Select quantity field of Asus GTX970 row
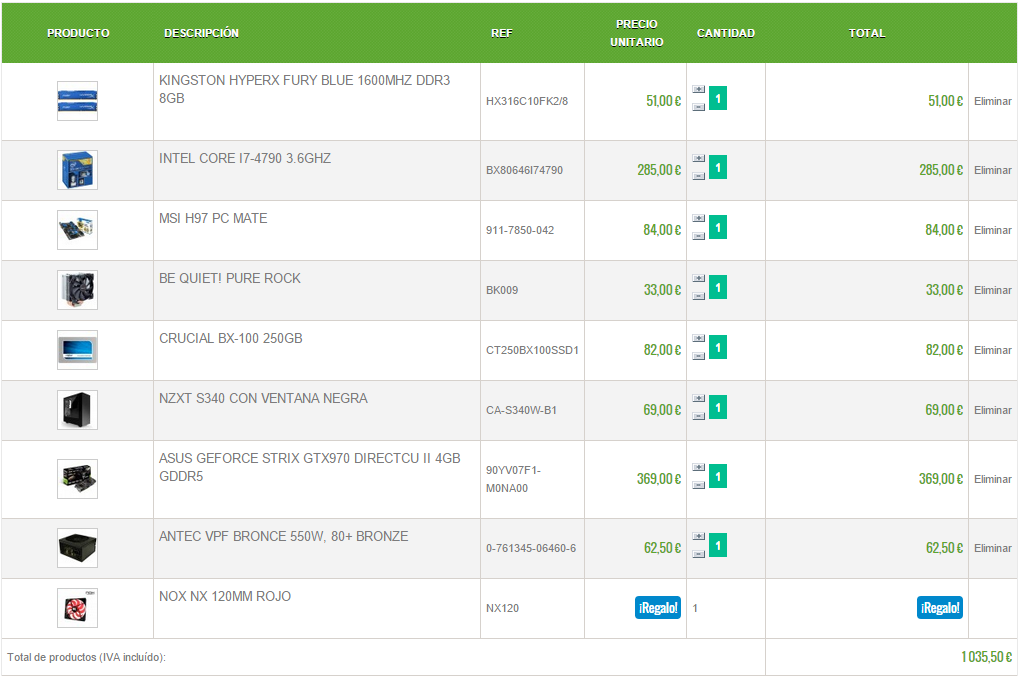Screen dimensions: 1022x676 click(718, 477)
